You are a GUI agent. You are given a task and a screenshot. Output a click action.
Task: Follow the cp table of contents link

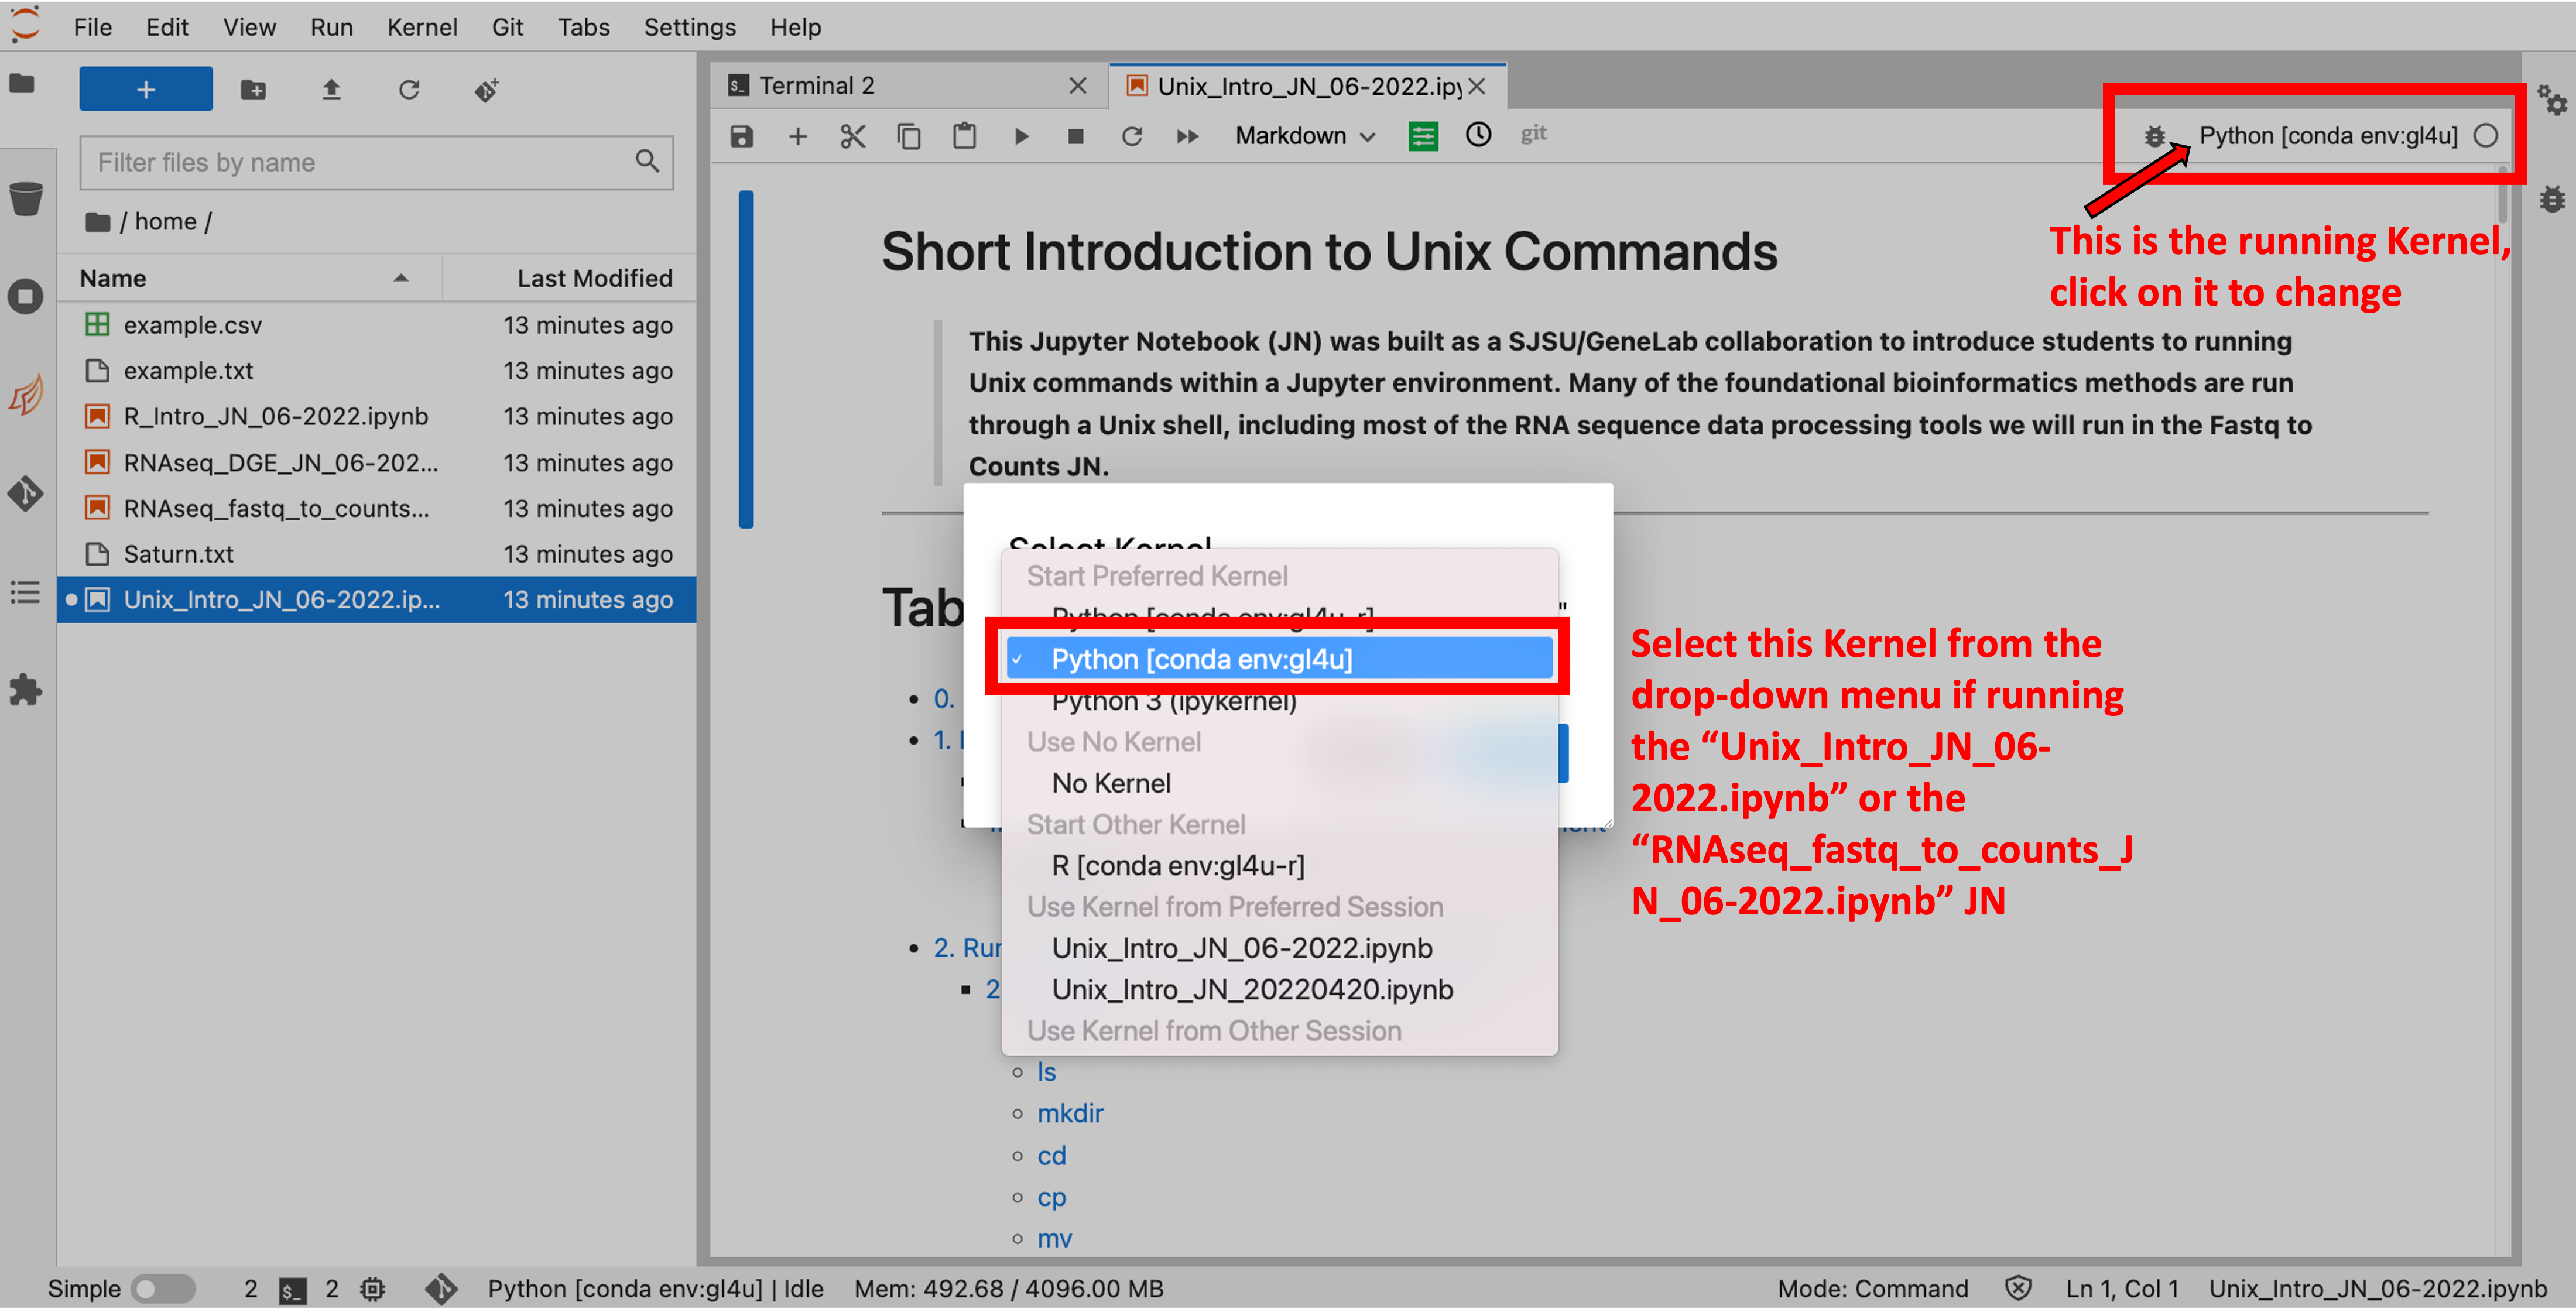point(1051,1198)
